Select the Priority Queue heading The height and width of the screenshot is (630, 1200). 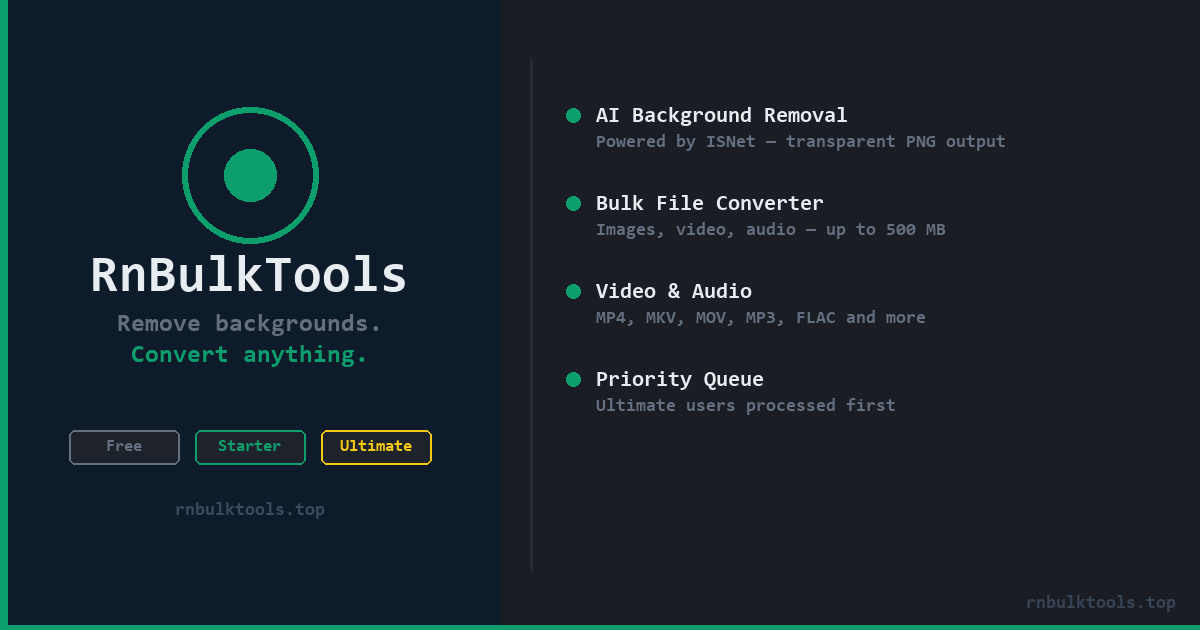click(x=679, y=379)
